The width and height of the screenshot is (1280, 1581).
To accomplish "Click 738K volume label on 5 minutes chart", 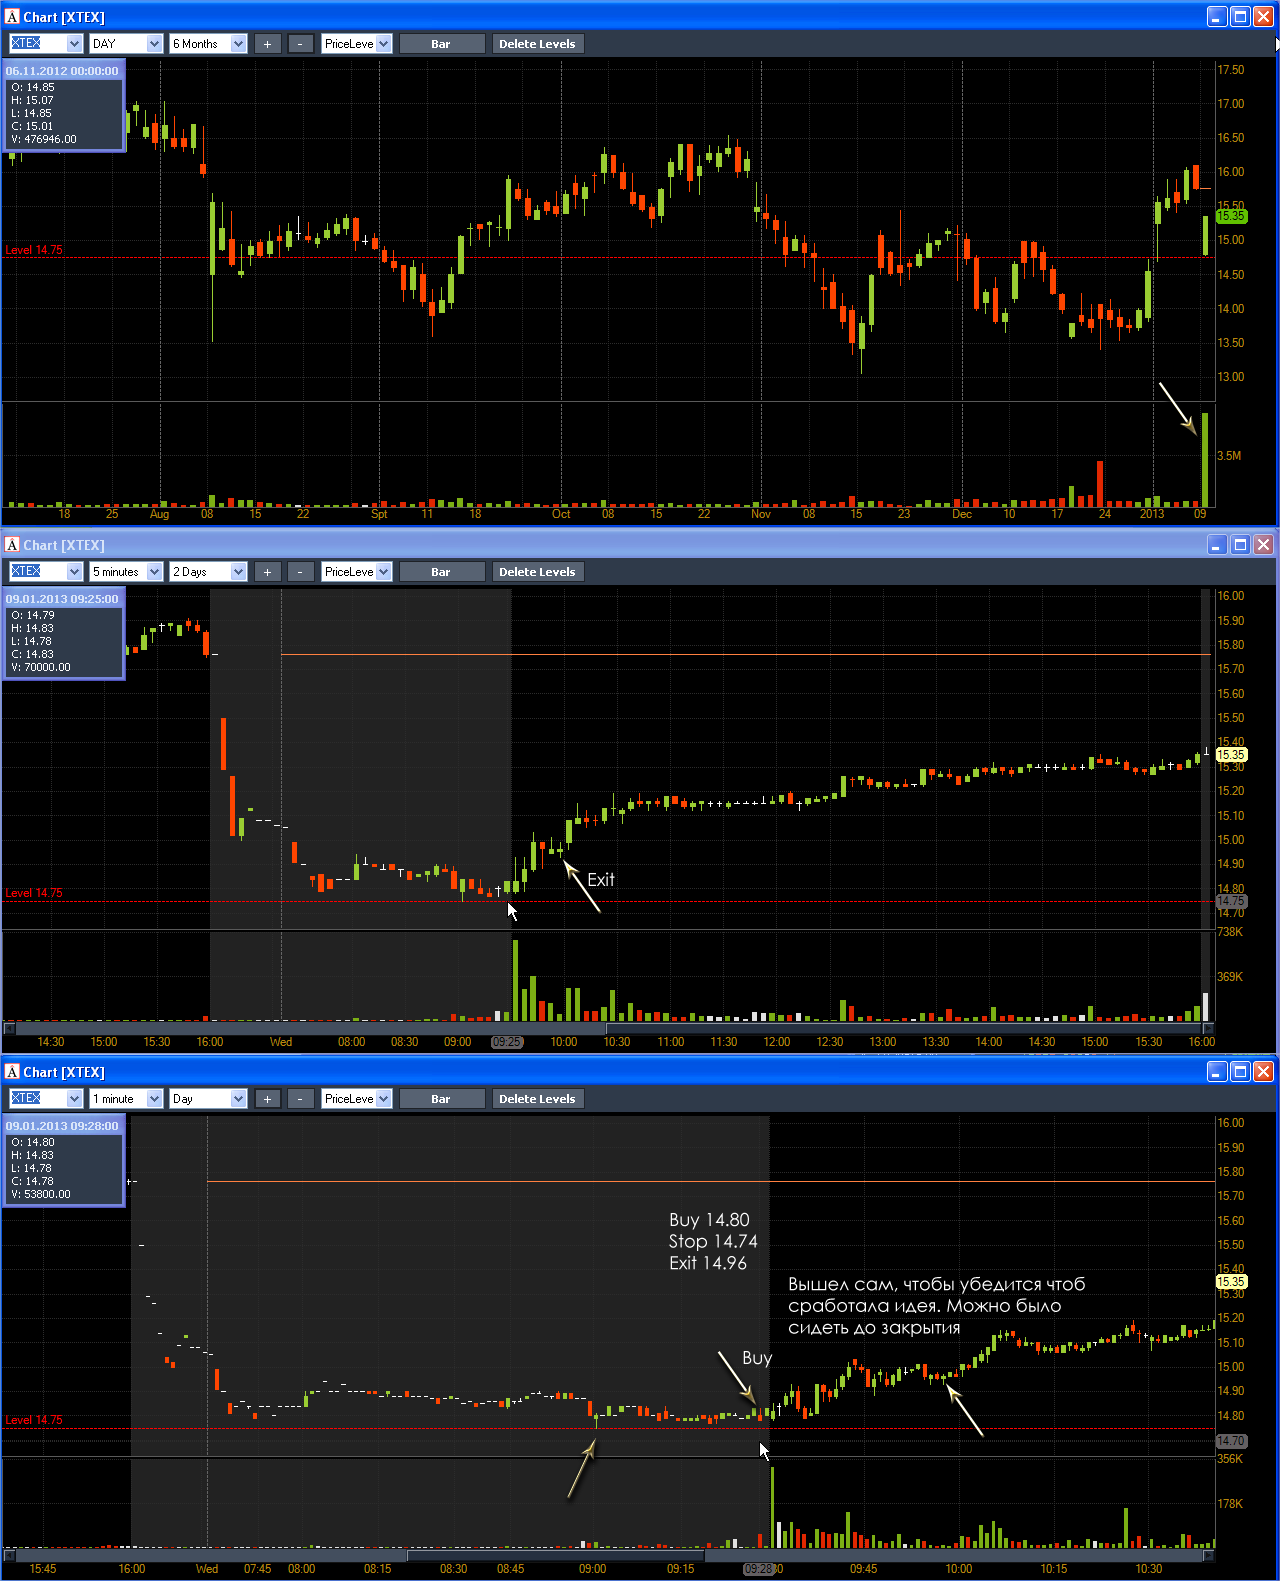I will click(1230, 932).
